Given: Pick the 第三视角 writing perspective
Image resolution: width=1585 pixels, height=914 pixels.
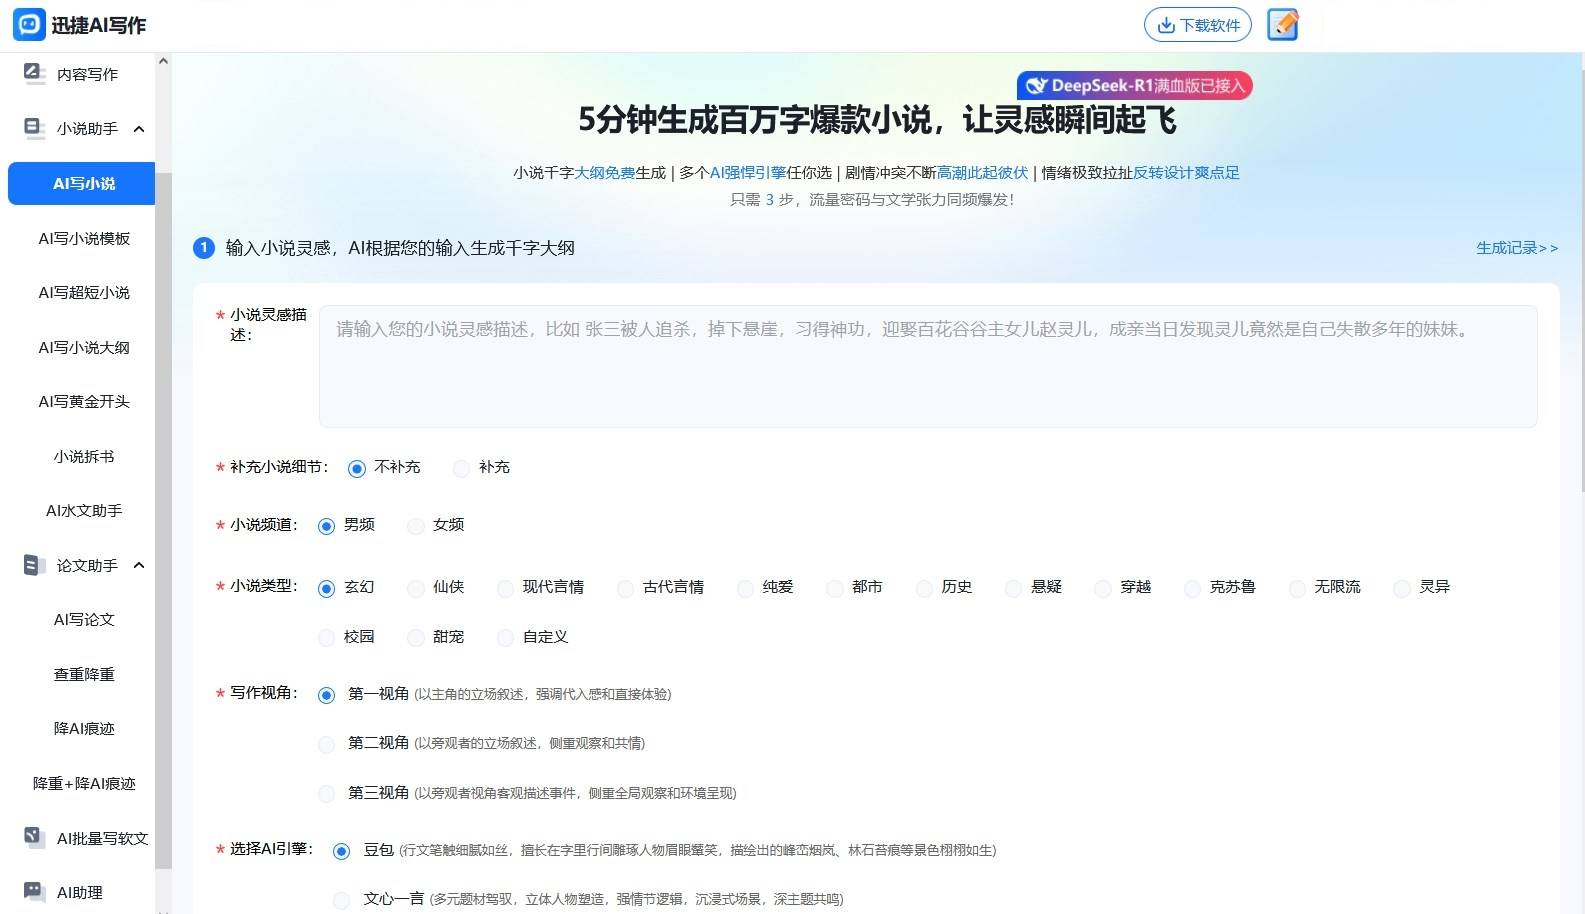Looking at the screenshot, I should click(326, 794).
